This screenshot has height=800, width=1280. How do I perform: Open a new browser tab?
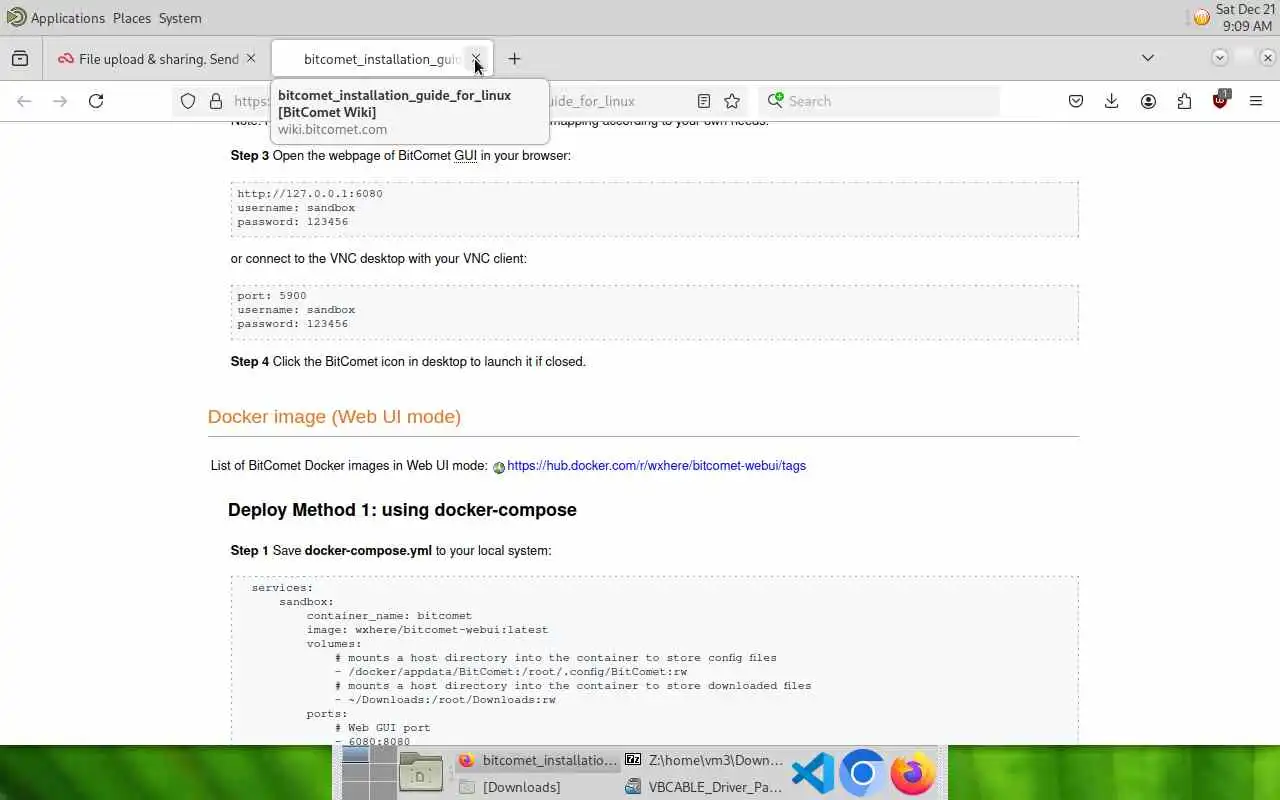click(514, 59)
